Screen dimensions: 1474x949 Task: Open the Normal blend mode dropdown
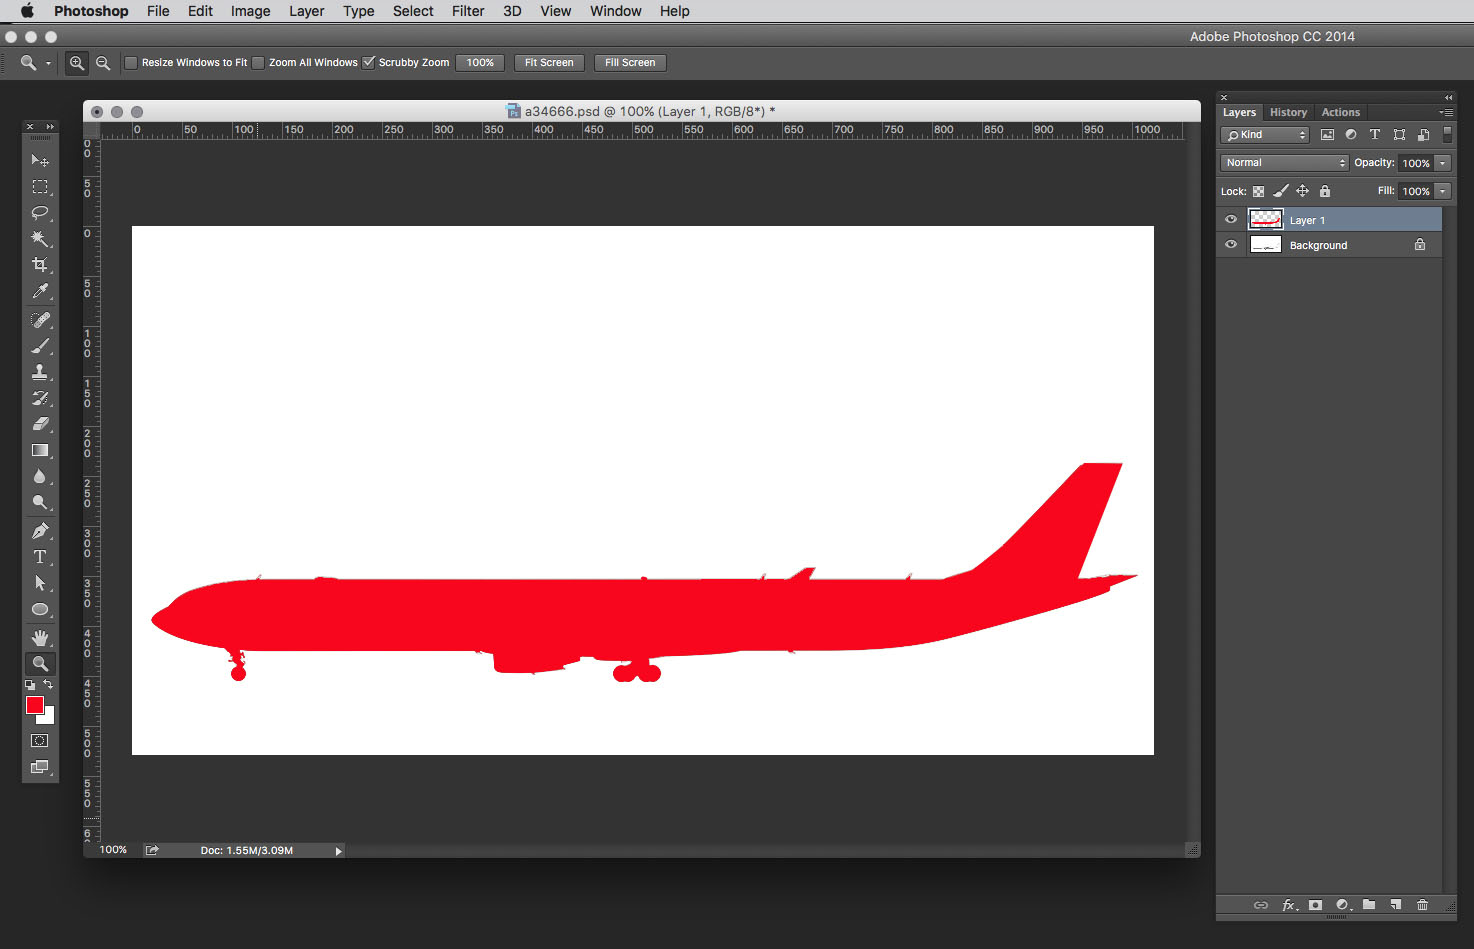click(1285, 163)
